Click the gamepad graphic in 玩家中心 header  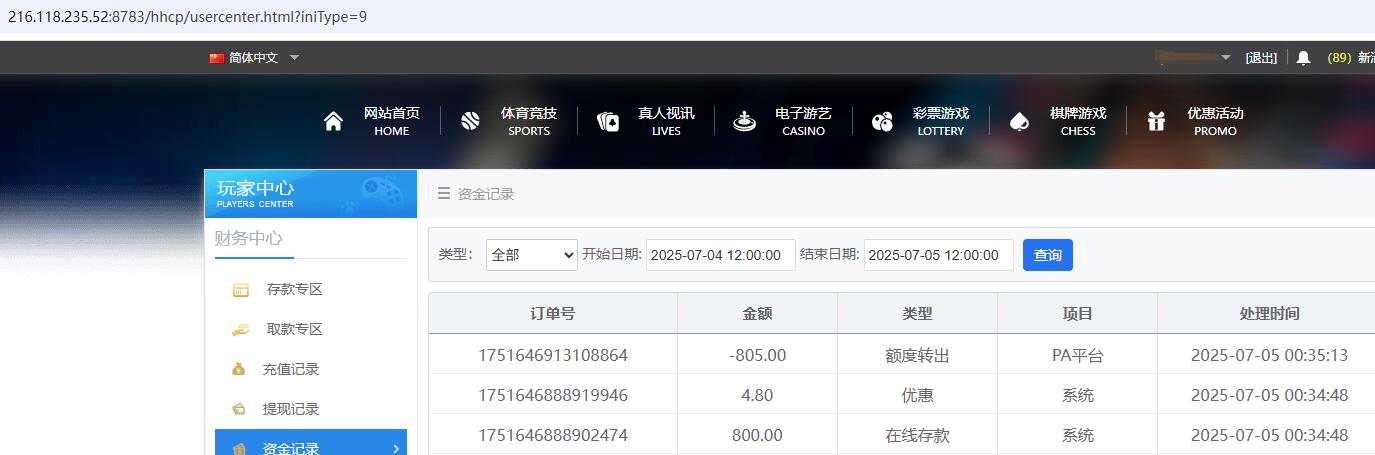(x=383, y=191)
